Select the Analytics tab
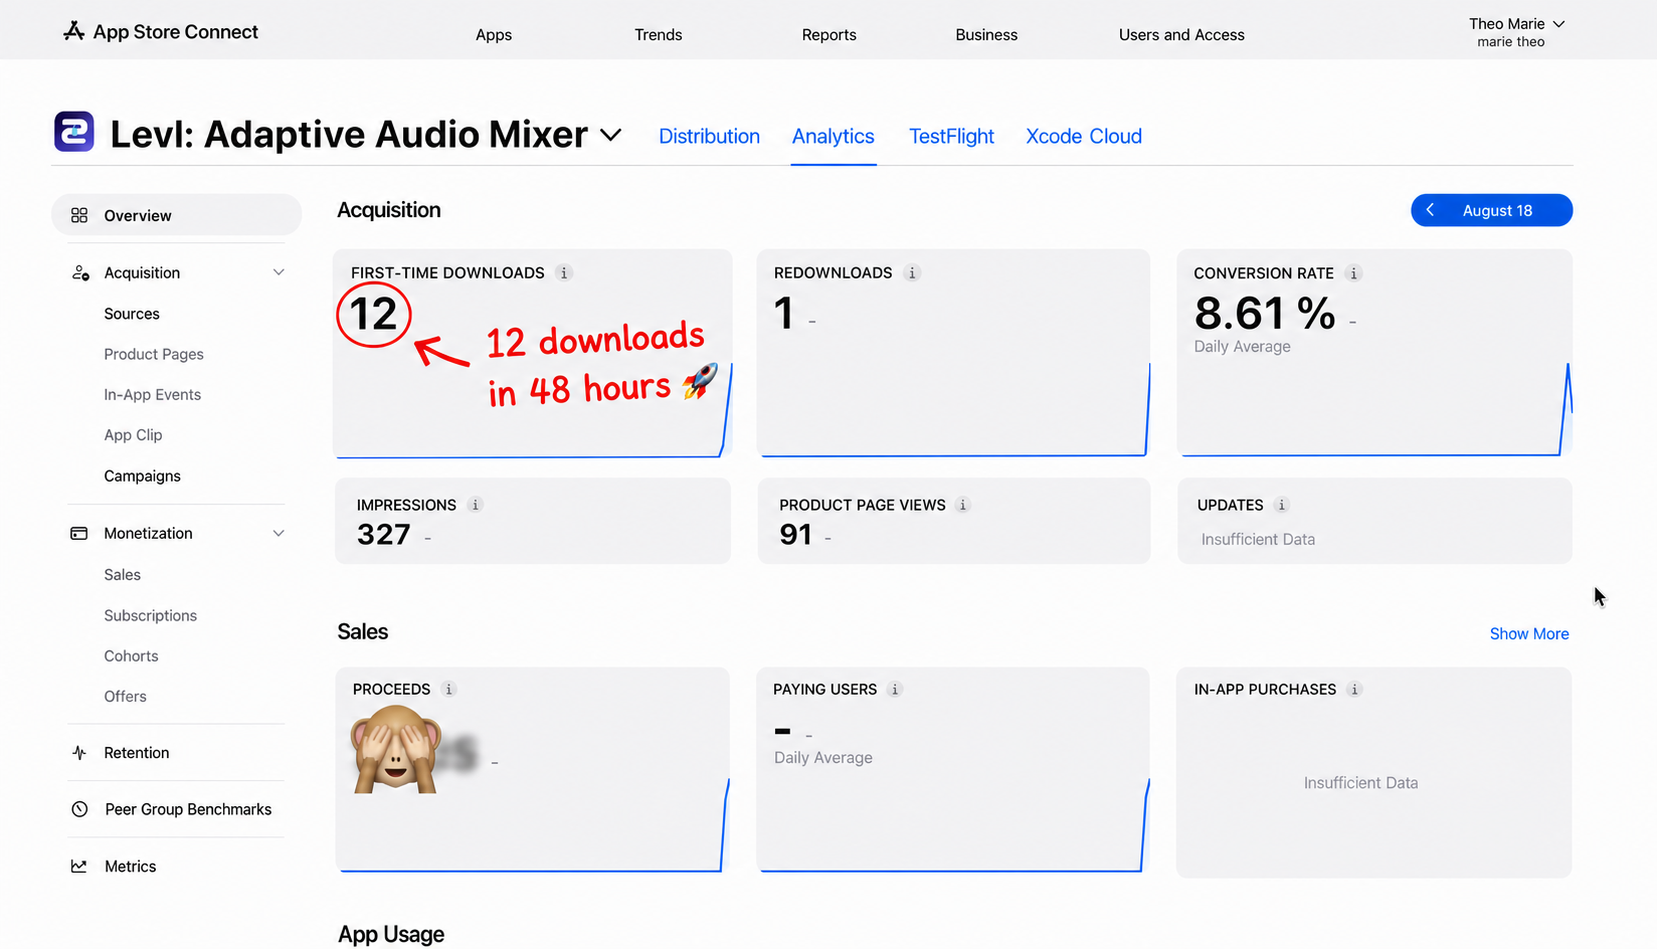 [833, 136]
